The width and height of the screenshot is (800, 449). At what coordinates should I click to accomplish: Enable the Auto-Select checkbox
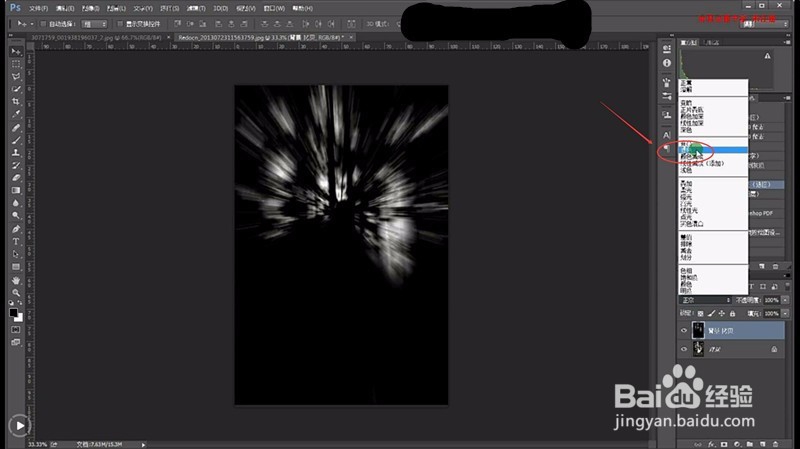pyautogui.click(x=43, y=24)
